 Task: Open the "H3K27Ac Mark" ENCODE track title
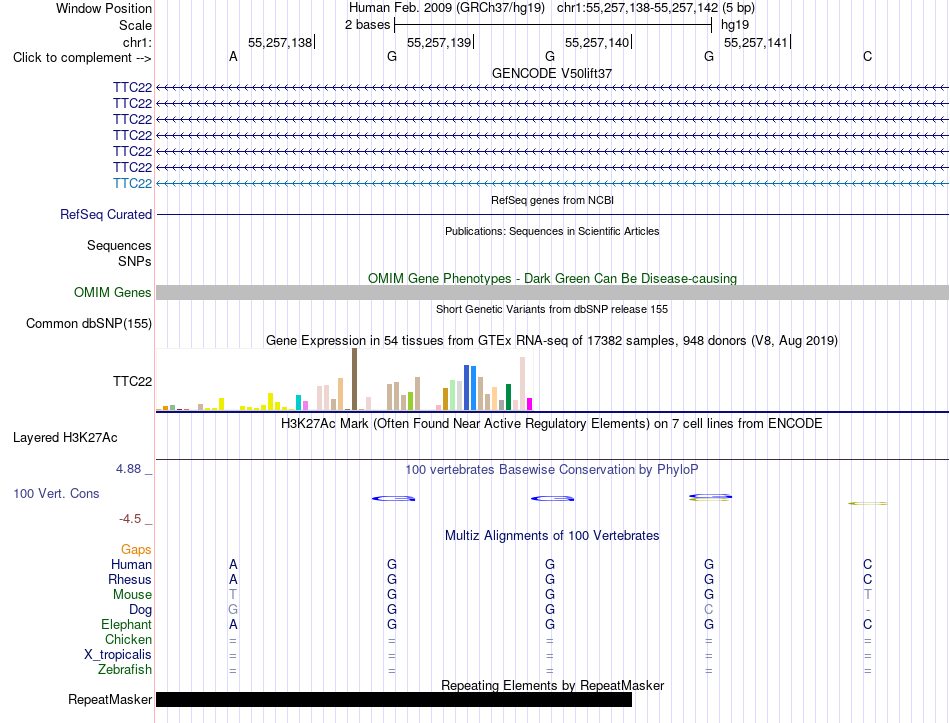[552, 424]
